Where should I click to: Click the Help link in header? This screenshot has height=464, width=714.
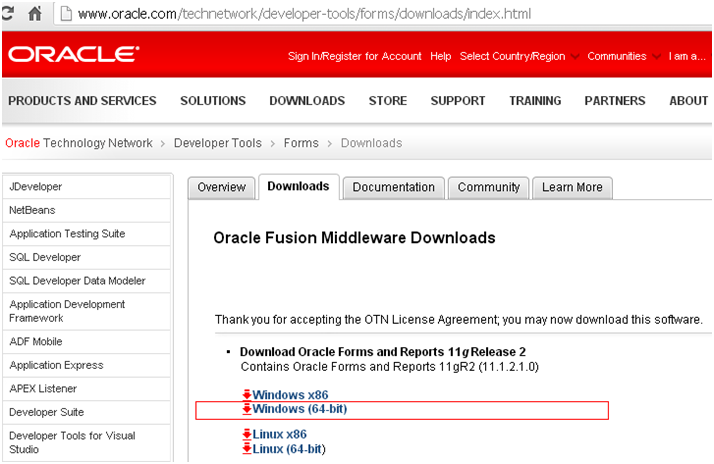point(440,56)
